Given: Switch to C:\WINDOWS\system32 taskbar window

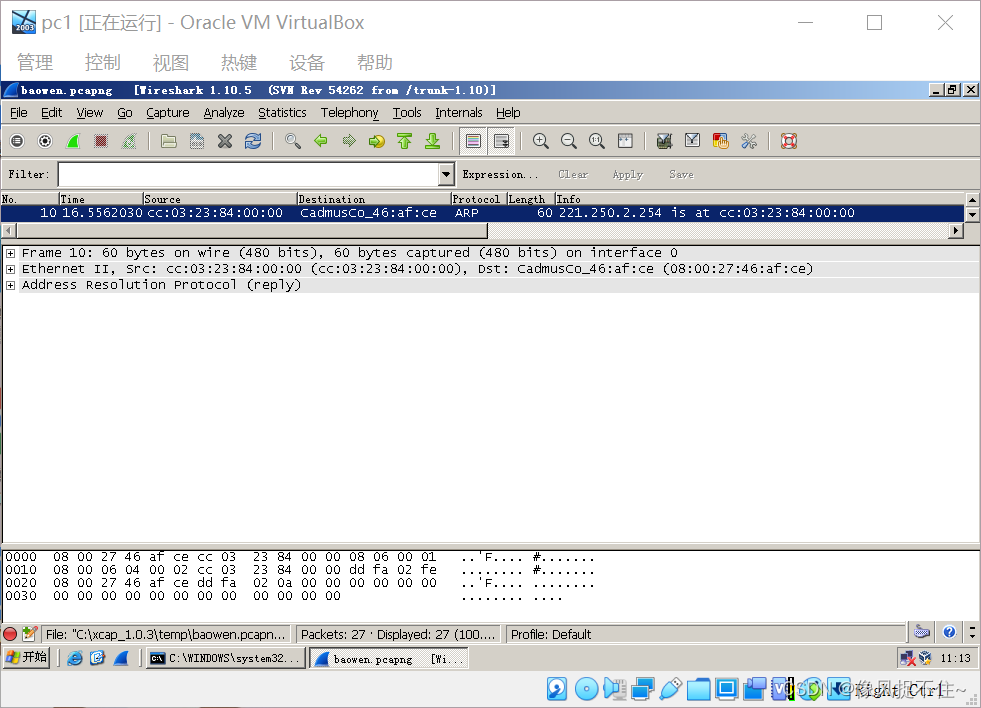Looking at the screenshot, I should click(x=226, y=658).
